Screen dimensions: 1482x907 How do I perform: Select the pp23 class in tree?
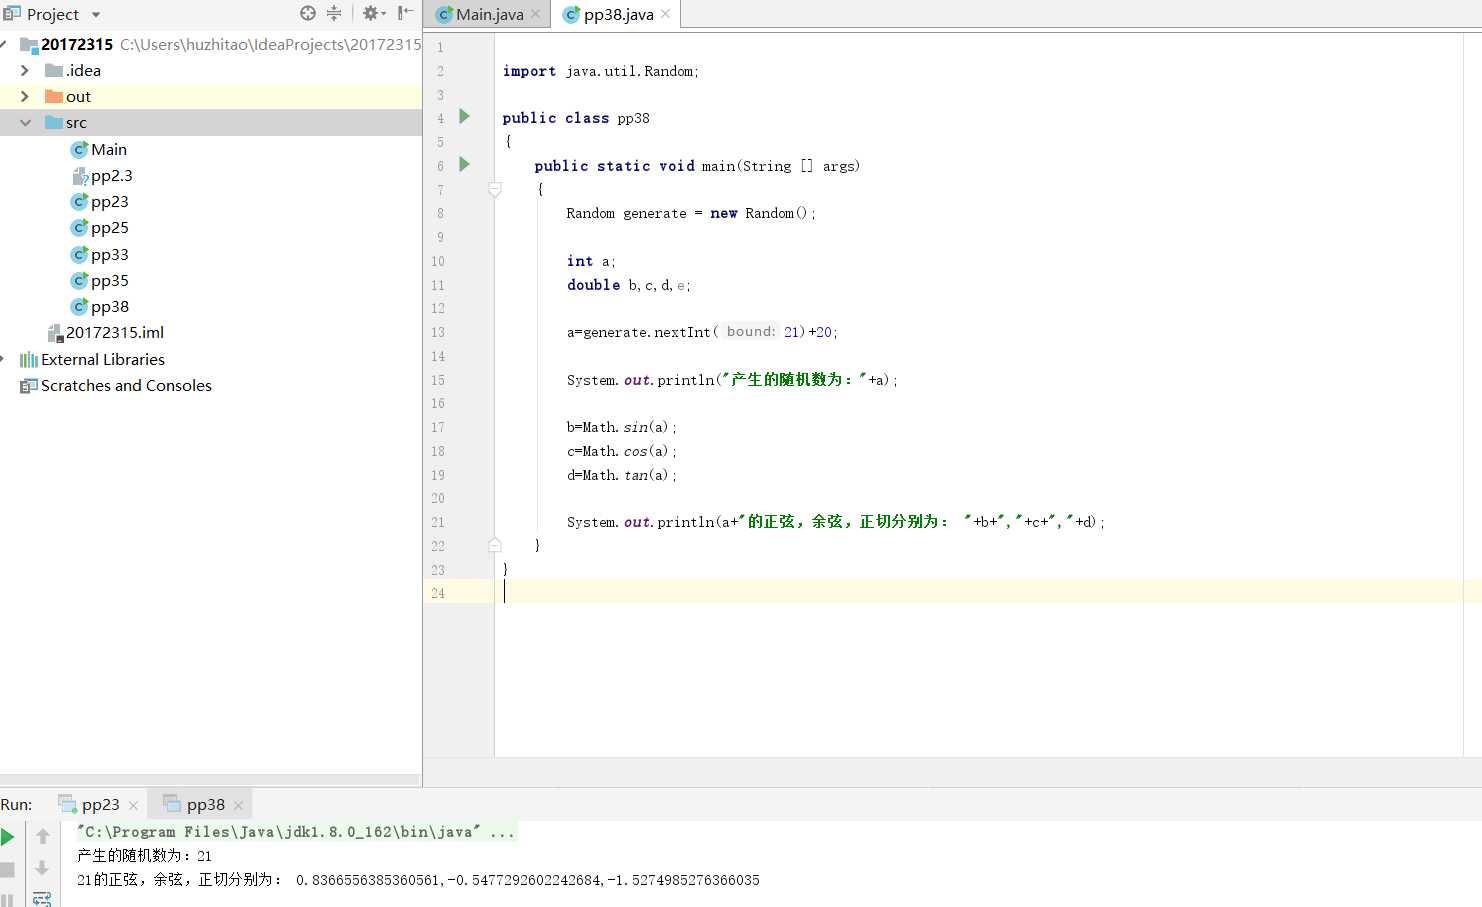pos(100,201)
